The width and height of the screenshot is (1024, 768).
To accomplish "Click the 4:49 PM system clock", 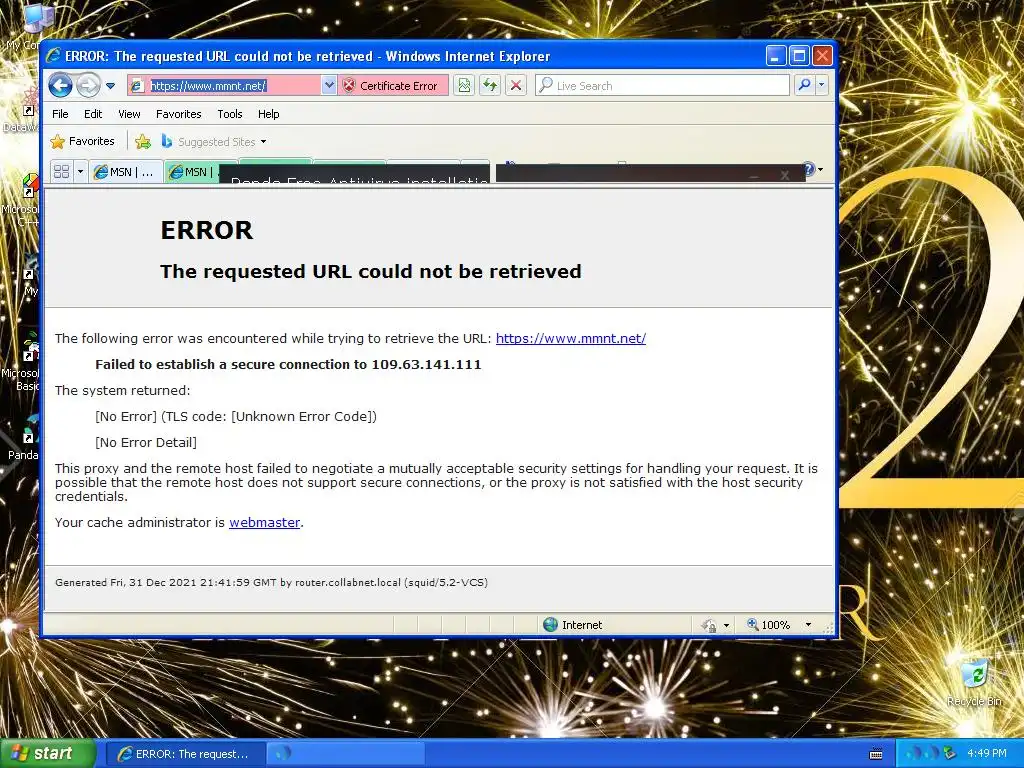I will pos(987,754).
